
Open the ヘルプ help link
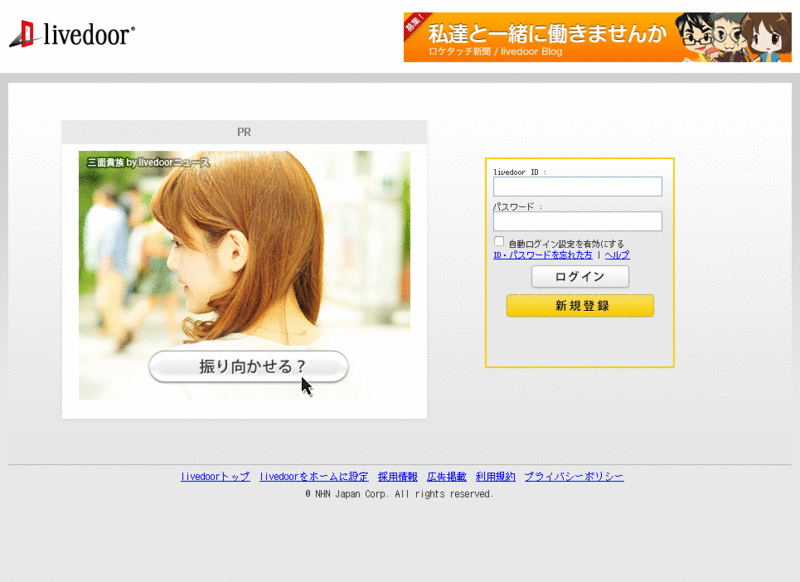point(617,255)
